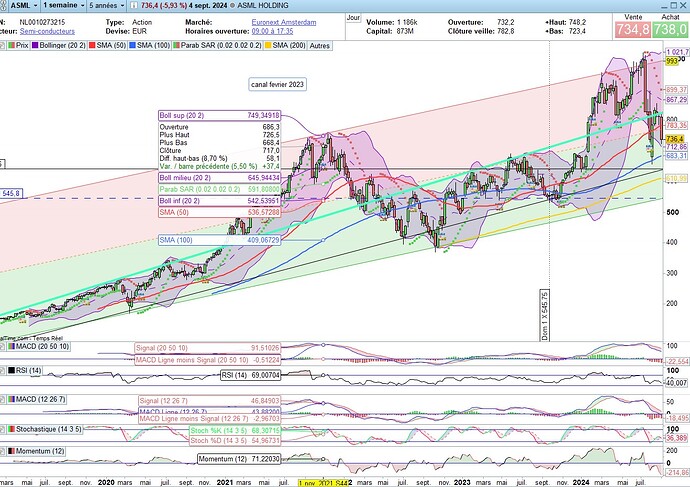Click the 'Stoch %D (14 3 5)' value box
The image size is (690, 487).
point(235,440)
